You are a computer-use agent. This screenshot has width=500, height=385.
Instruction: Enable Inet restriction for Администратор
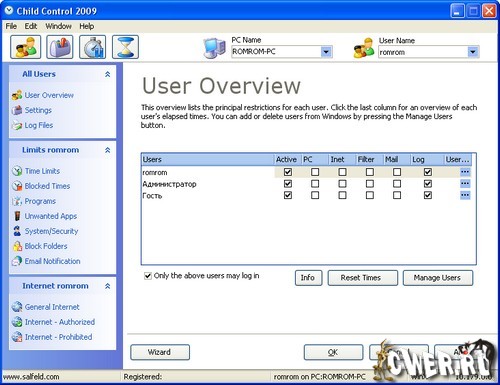point(342,184)
